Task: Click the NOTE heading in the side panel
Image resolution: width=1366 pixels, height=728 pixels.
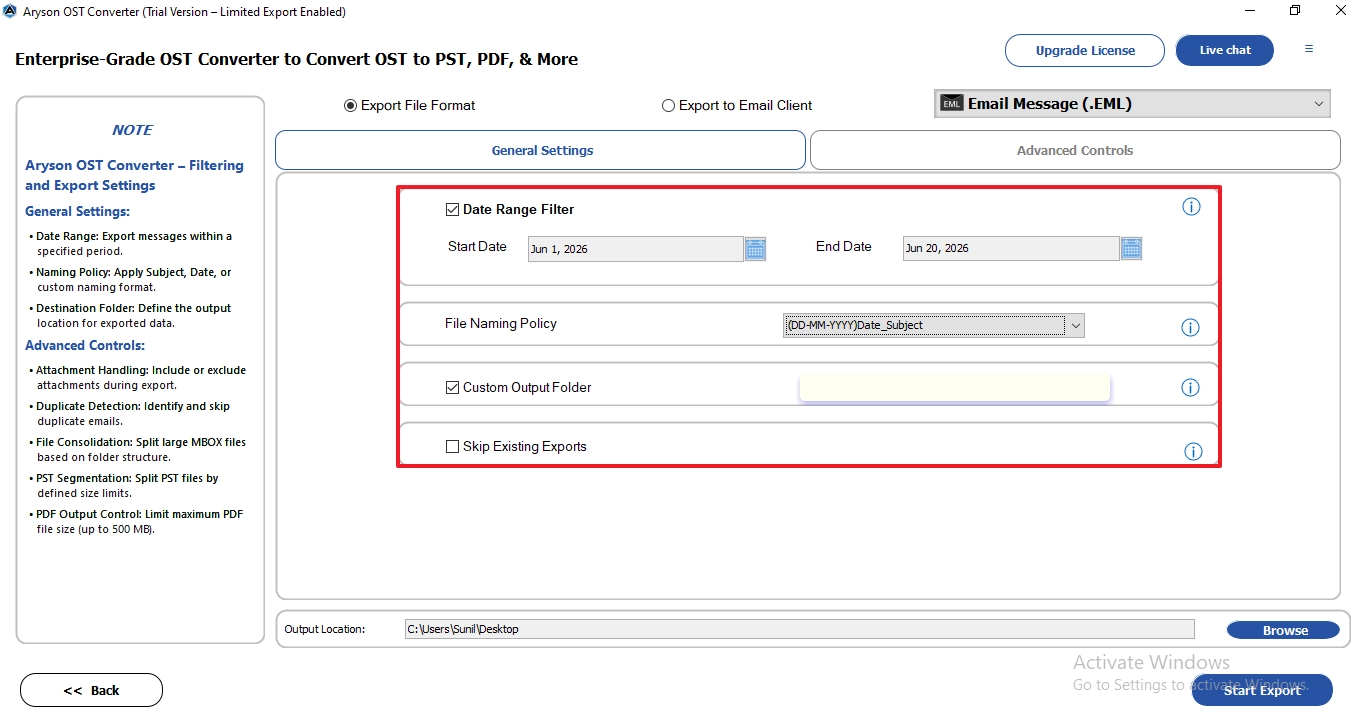Action: pos(132,130)
